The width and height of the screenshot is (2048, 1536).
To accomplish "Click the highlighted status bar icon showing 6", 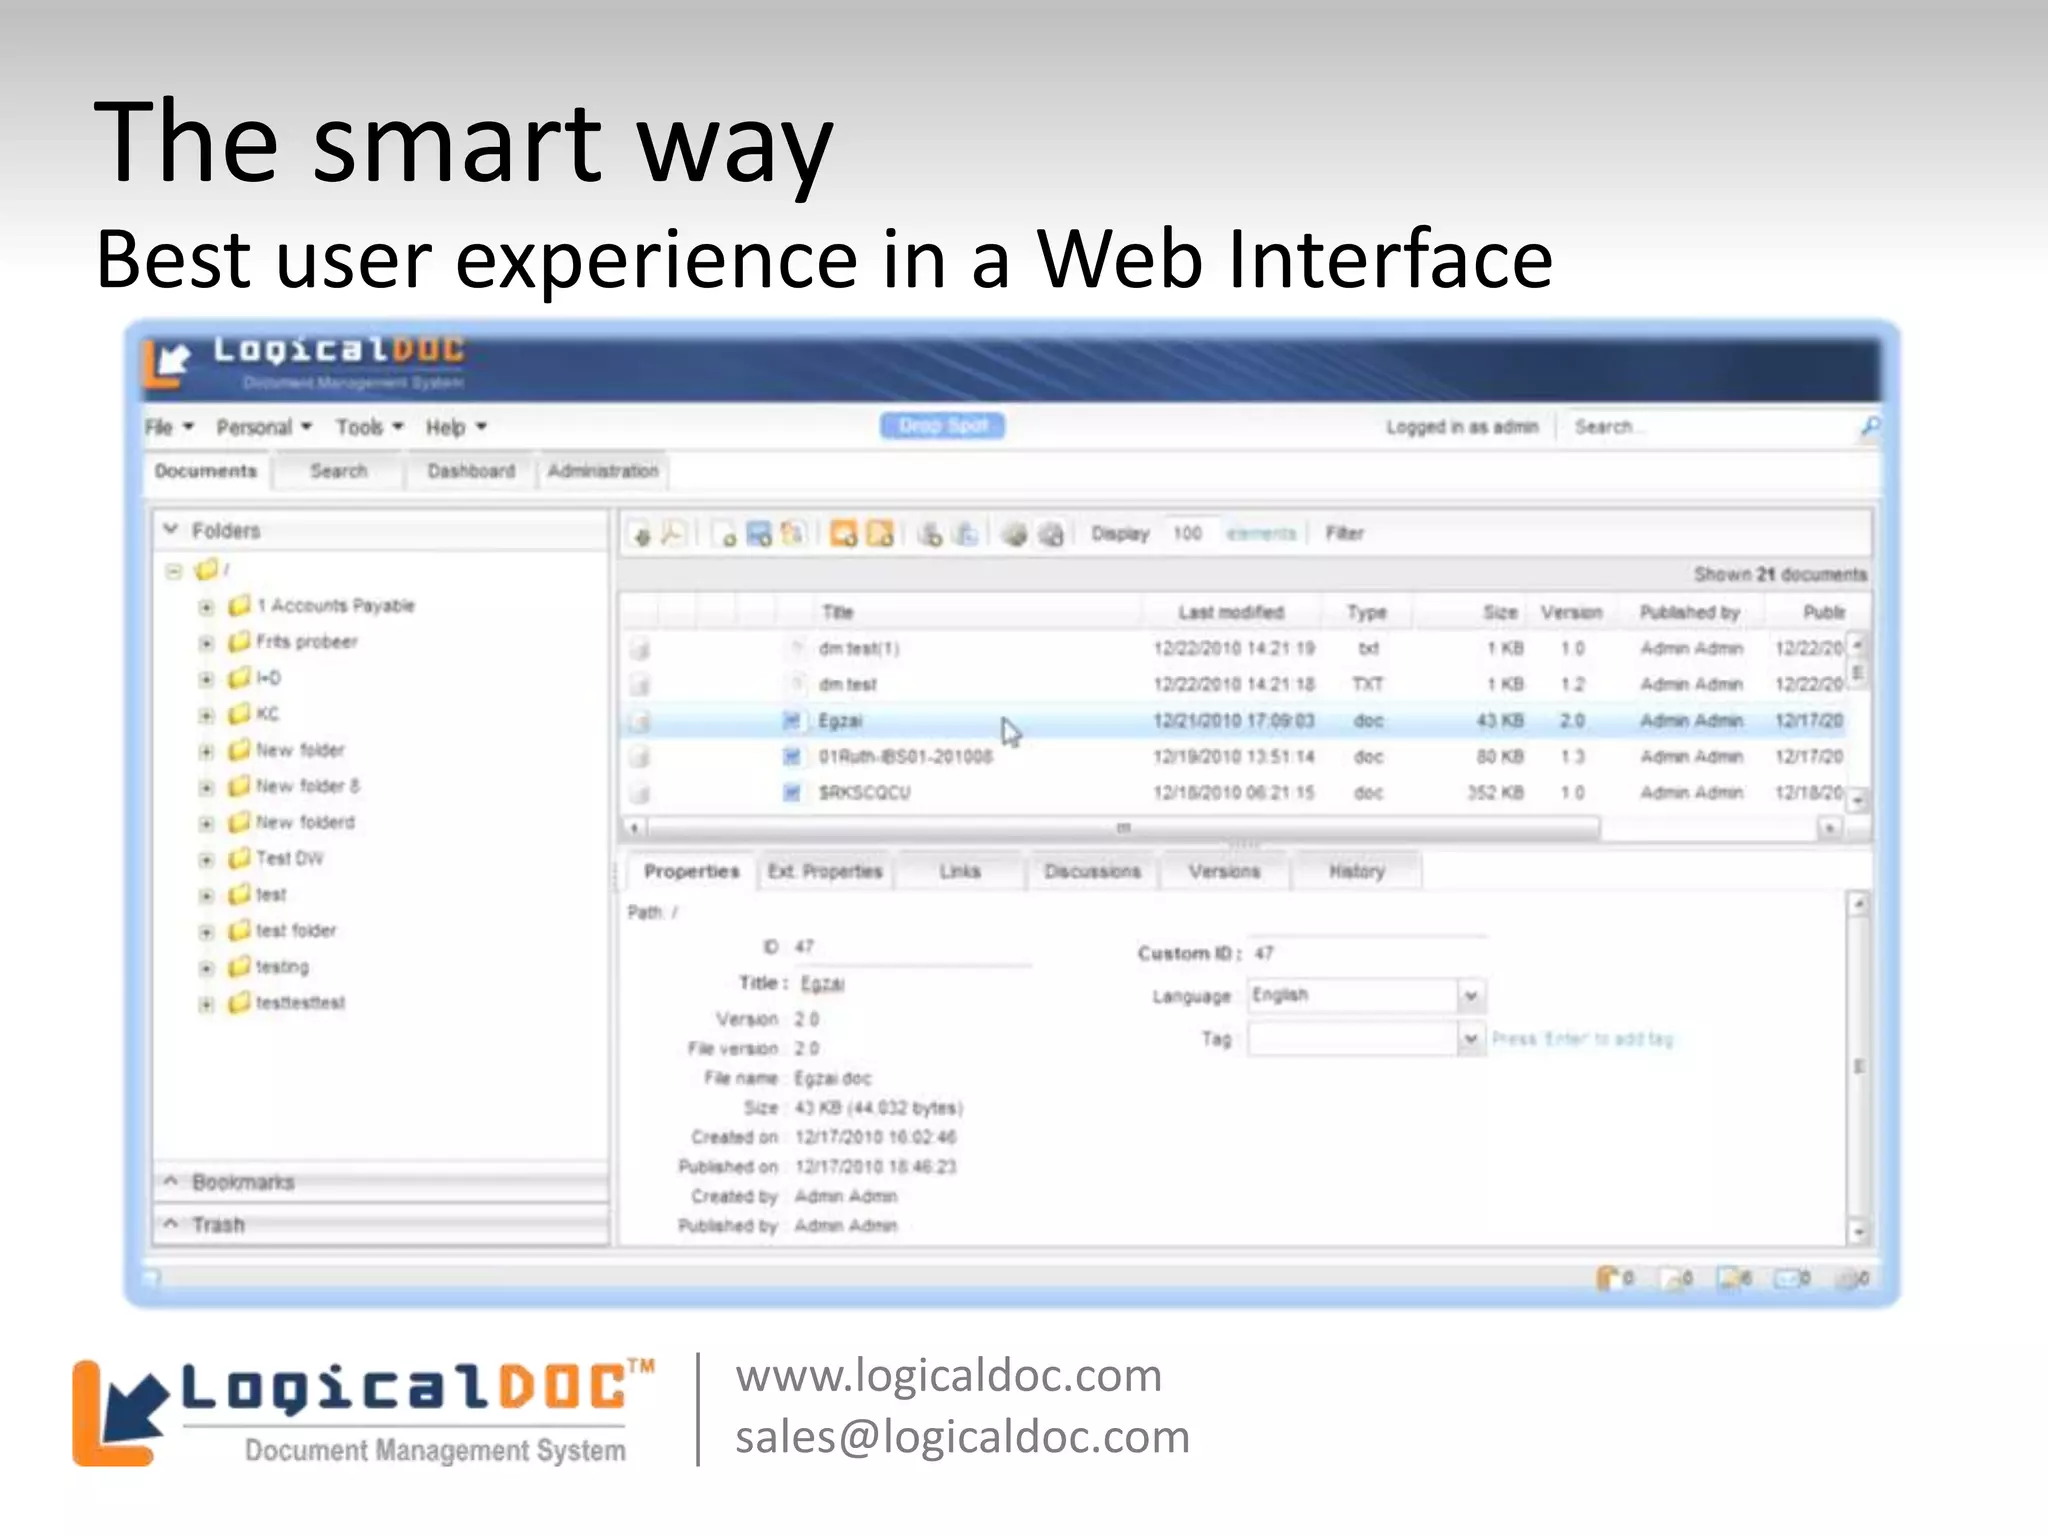I will click(1729, 1278).
